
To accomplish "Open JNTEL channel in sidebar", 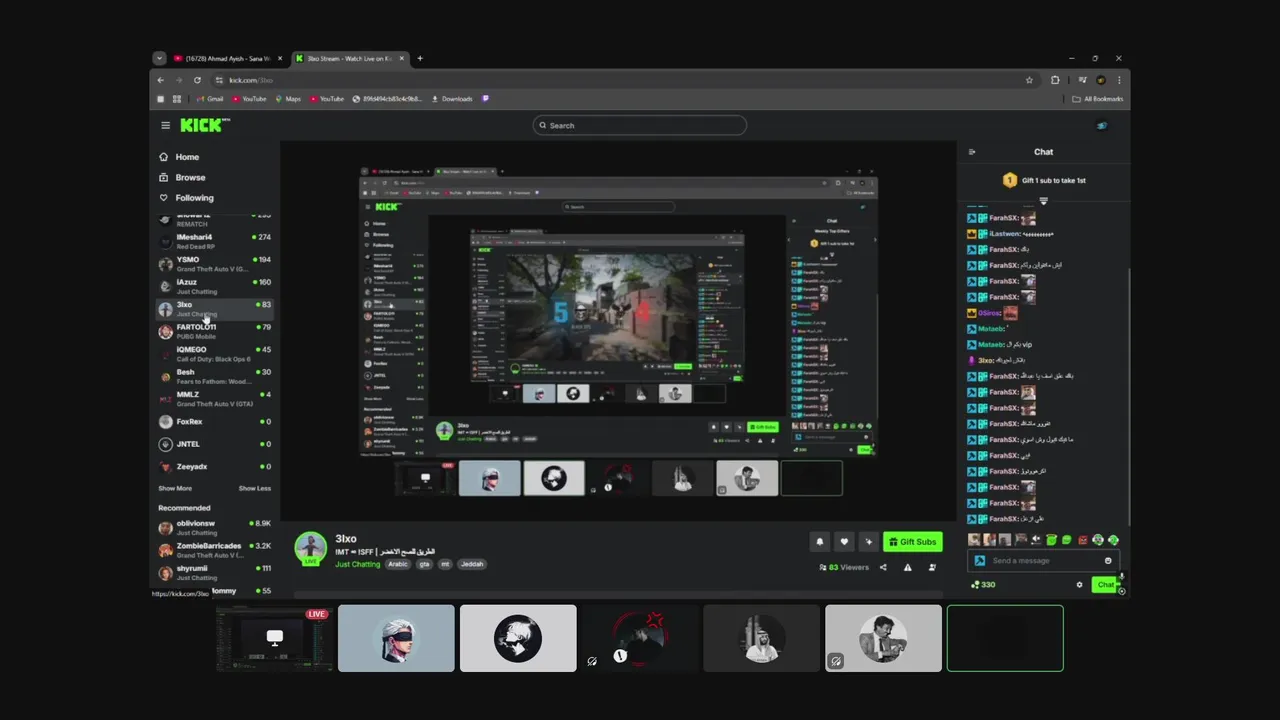I will (x=214, y=444).
